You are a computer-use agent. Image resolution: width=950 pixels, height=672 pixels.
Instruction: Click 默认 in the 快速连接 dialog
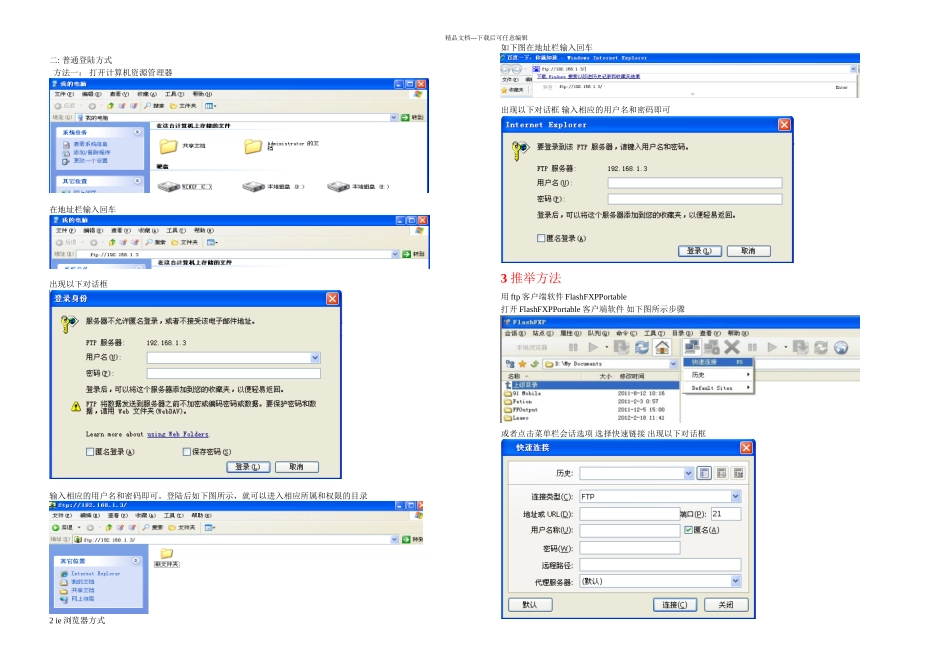click(x=530, y=605)
